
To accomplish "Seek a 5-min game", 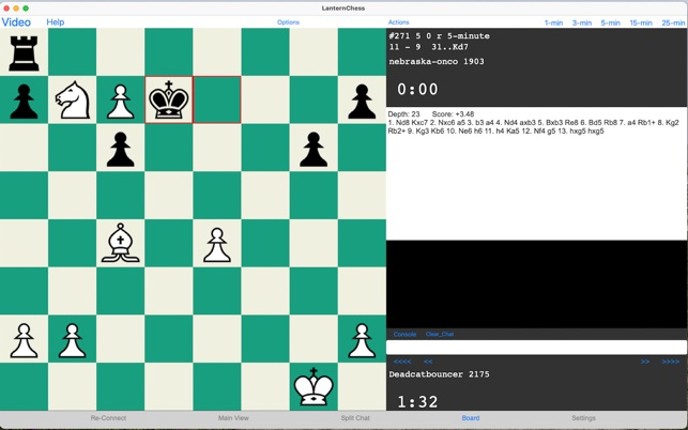I will tap(610, 23).
